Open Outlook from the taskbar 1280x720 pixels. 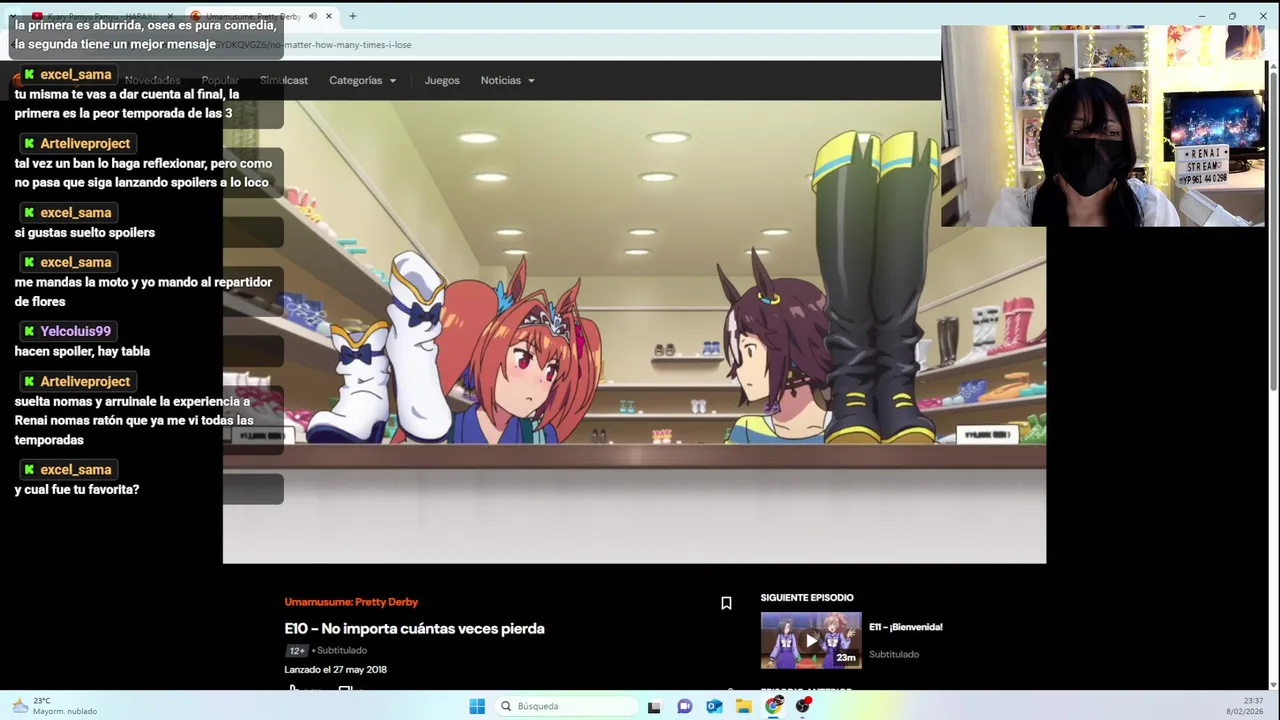pyautogui.click(x=714, y=706)
